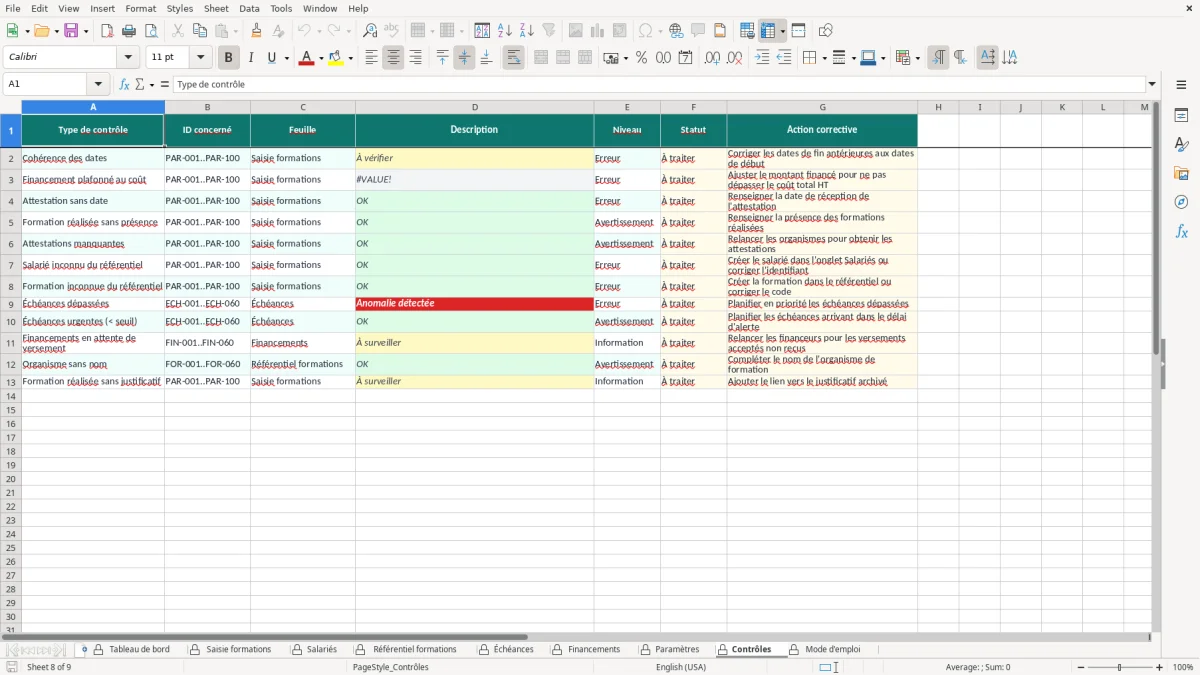
Task: Click the Save document icon
Action: [x=71, y=31]
